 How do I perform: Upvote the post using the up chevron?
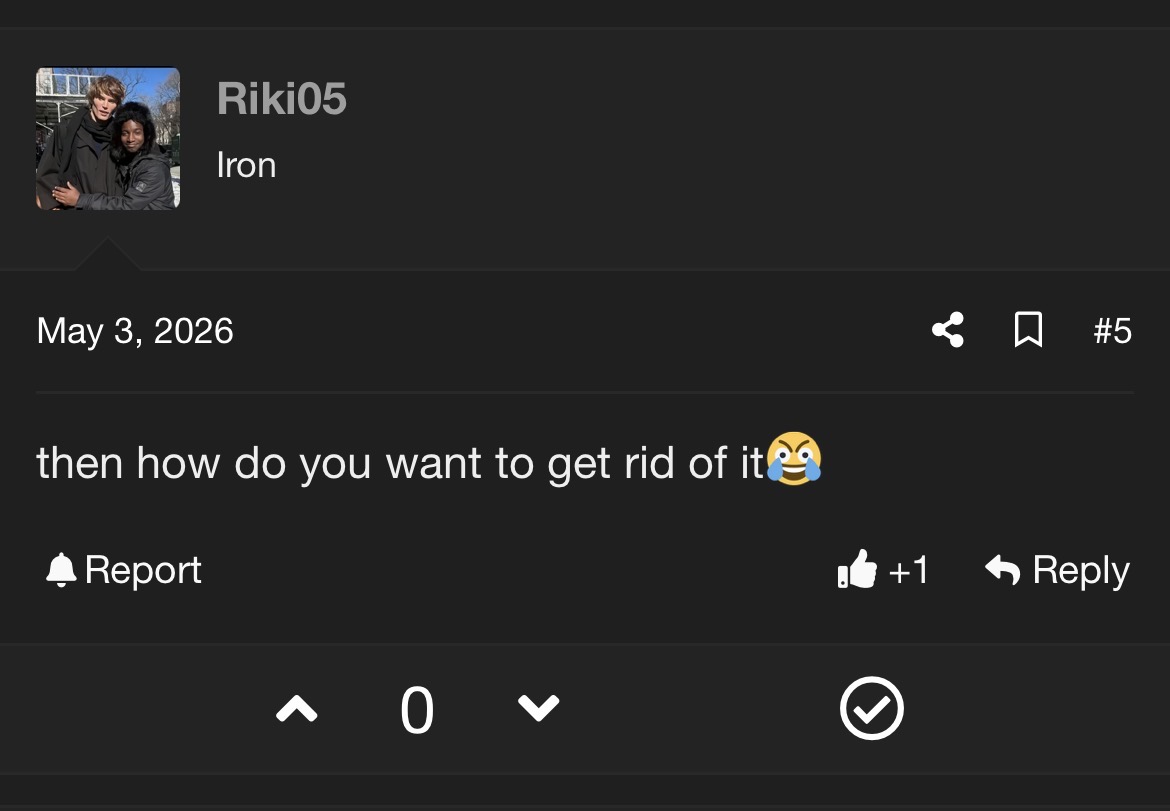pos(297,709)
